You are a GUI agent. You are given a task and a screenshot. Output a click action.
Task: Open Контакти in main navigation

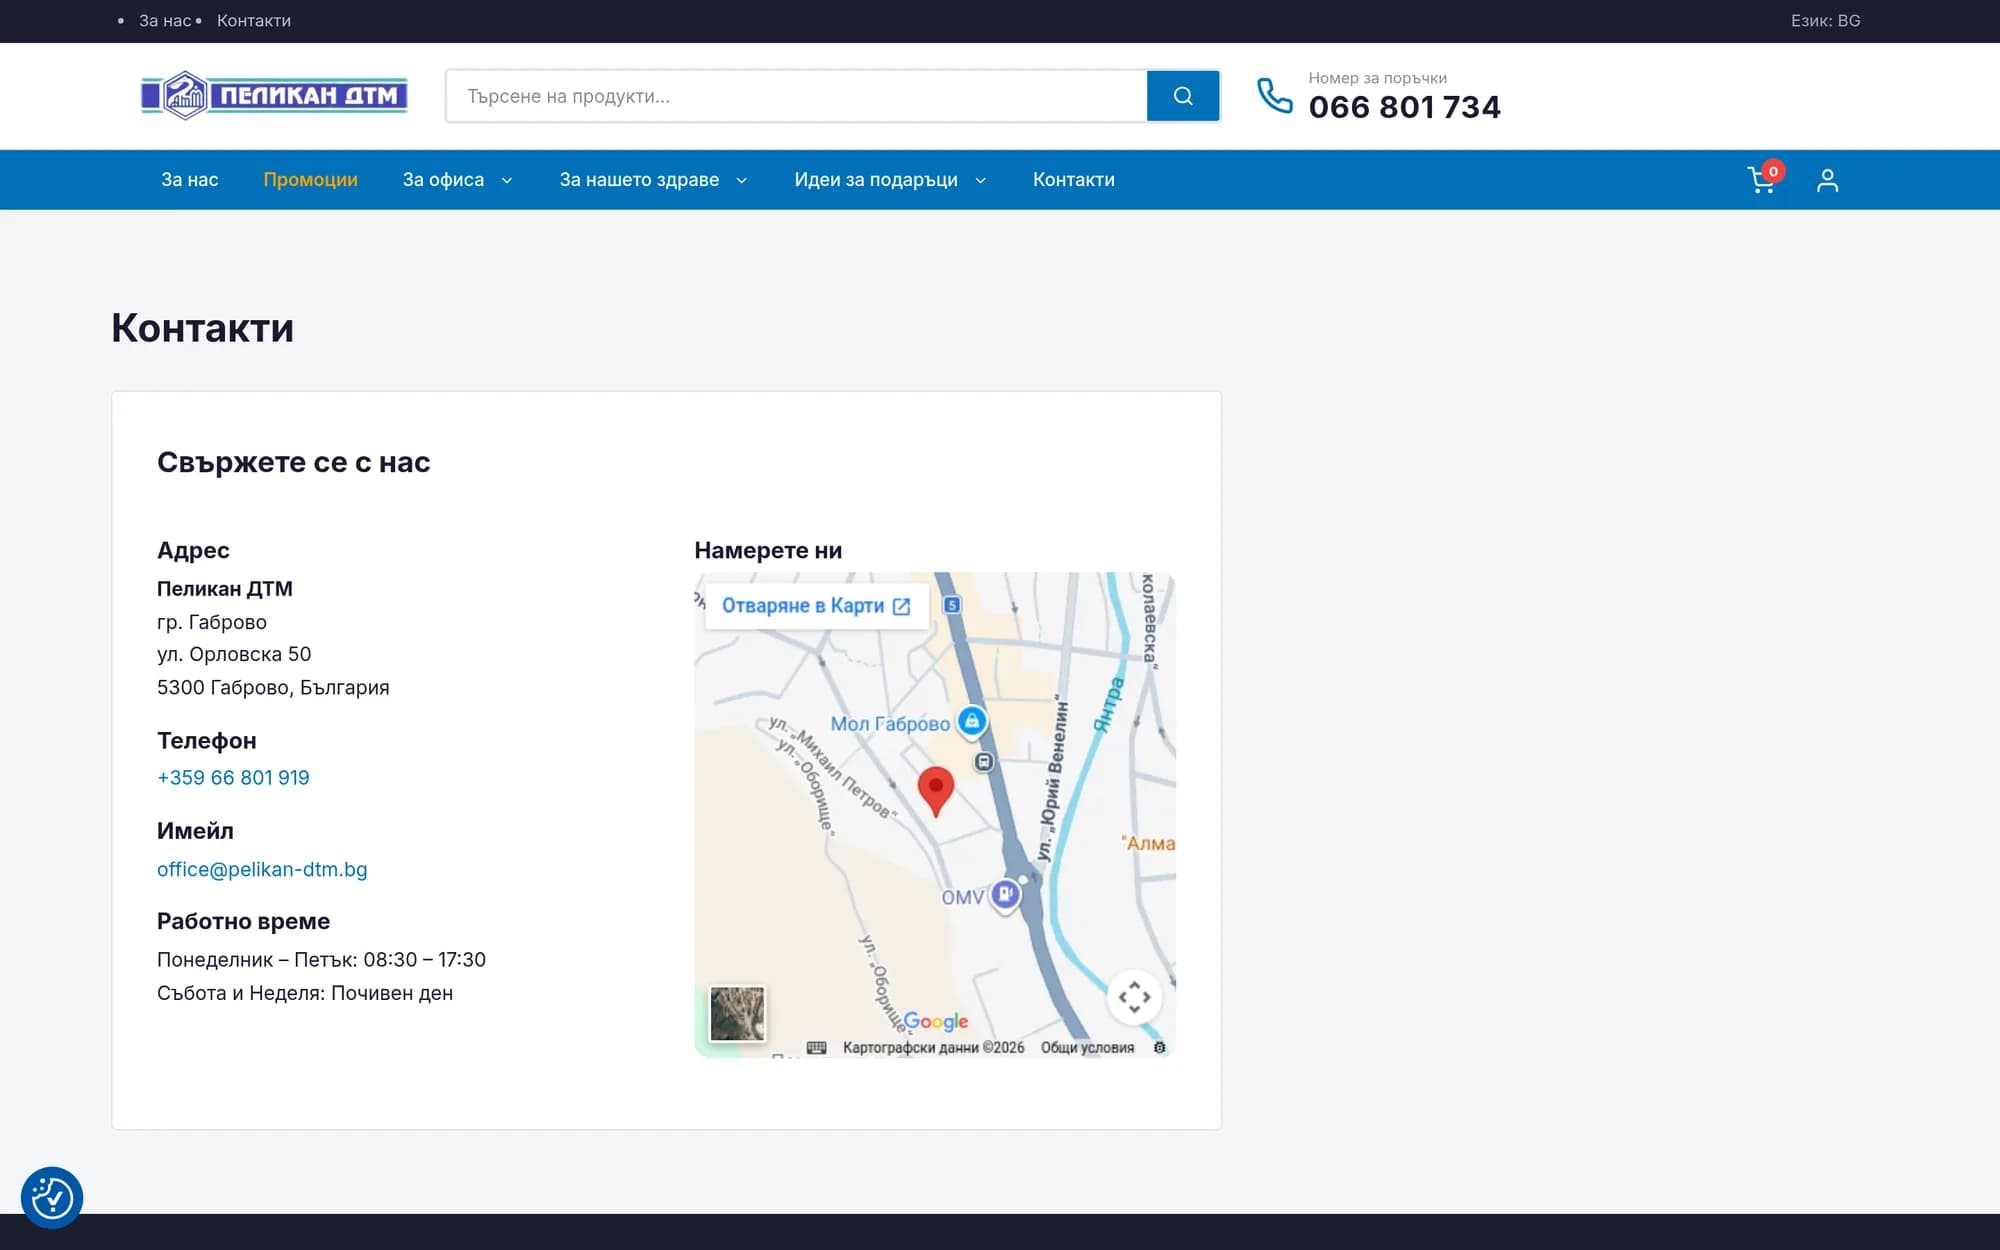click(1073, 180)
